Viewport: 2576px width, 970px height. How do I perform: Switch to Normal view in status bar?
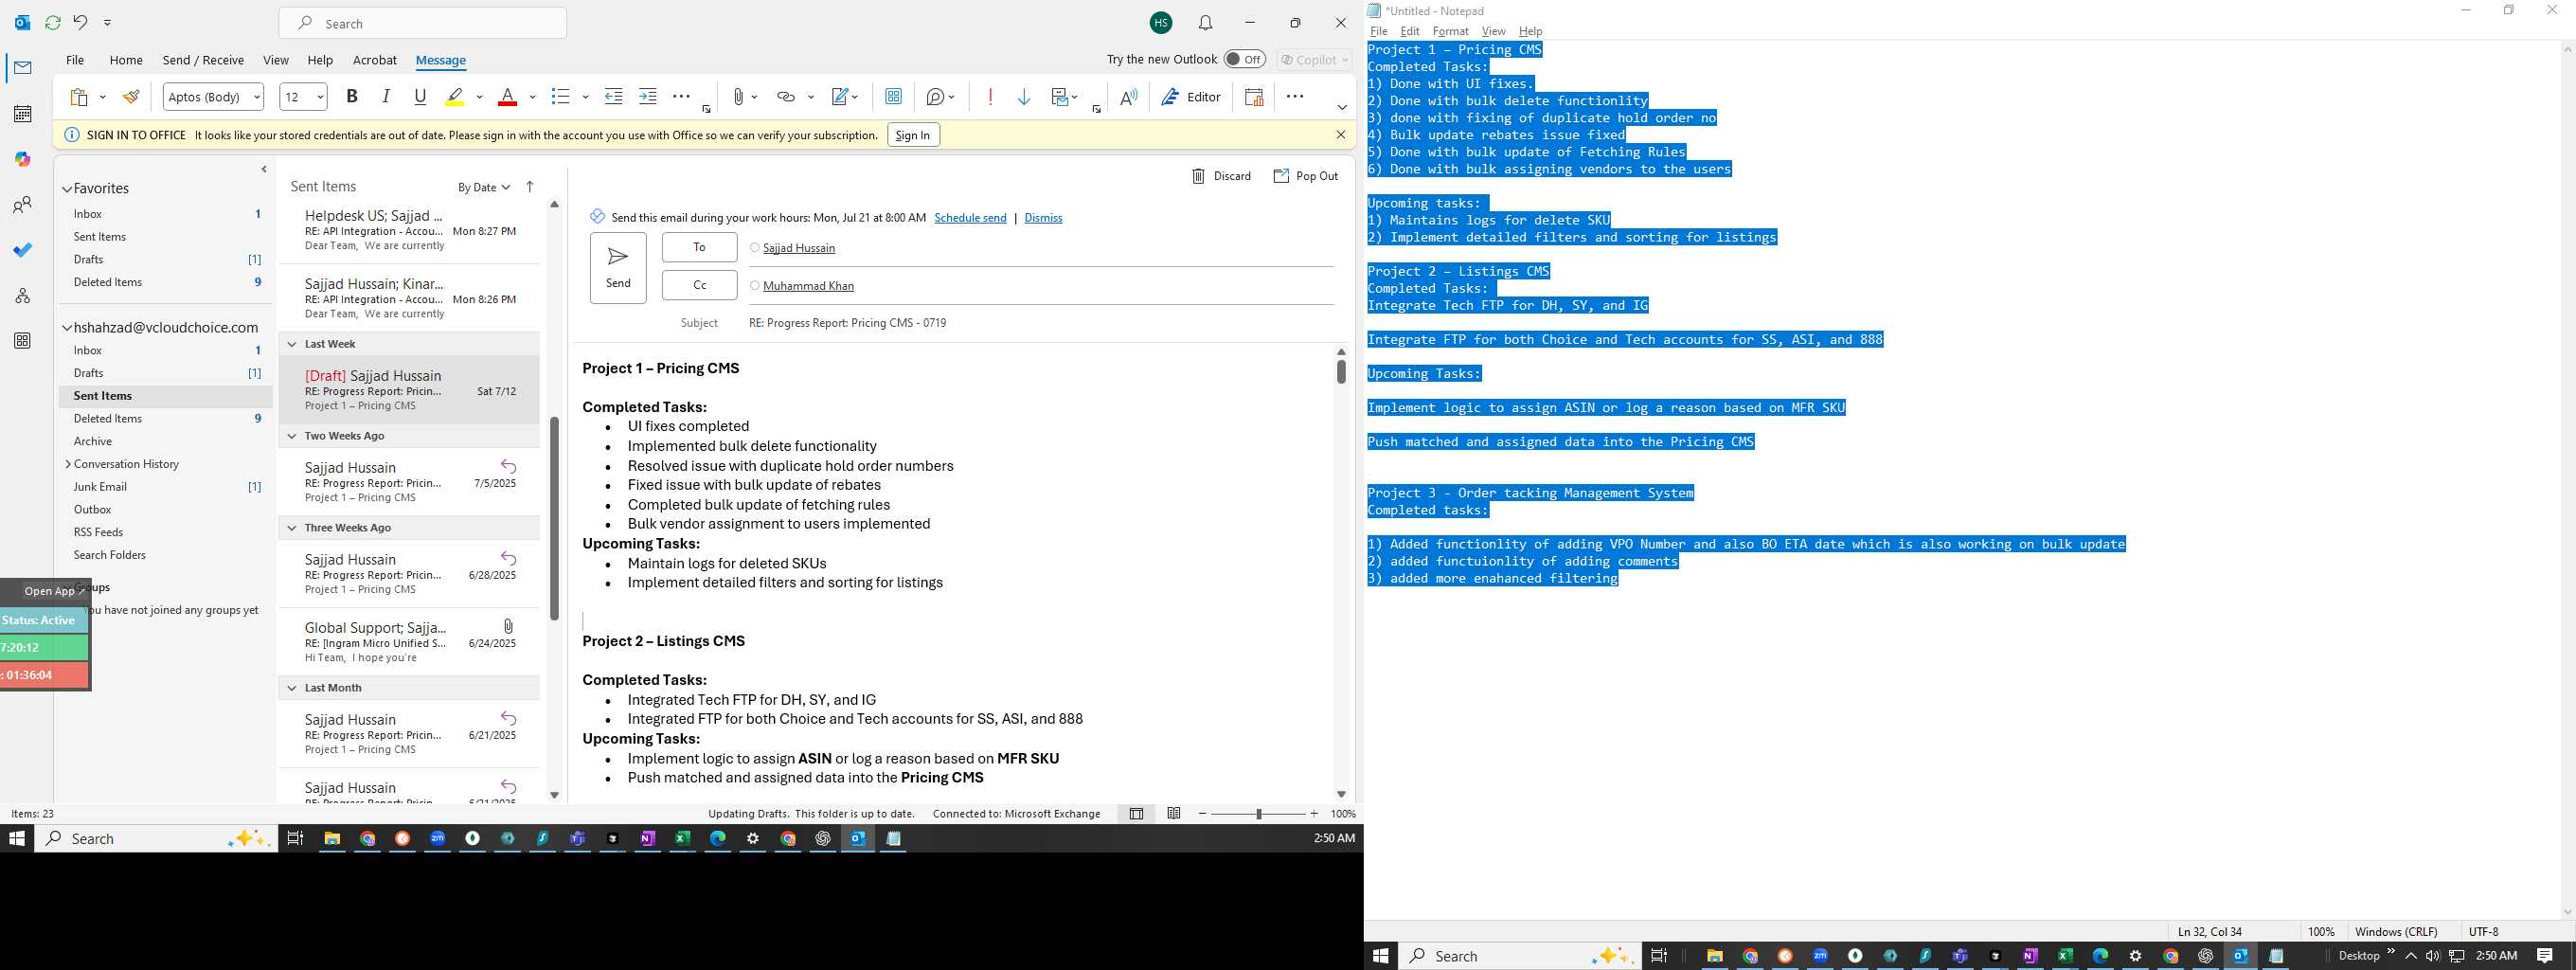click(x=1136, y=814)
